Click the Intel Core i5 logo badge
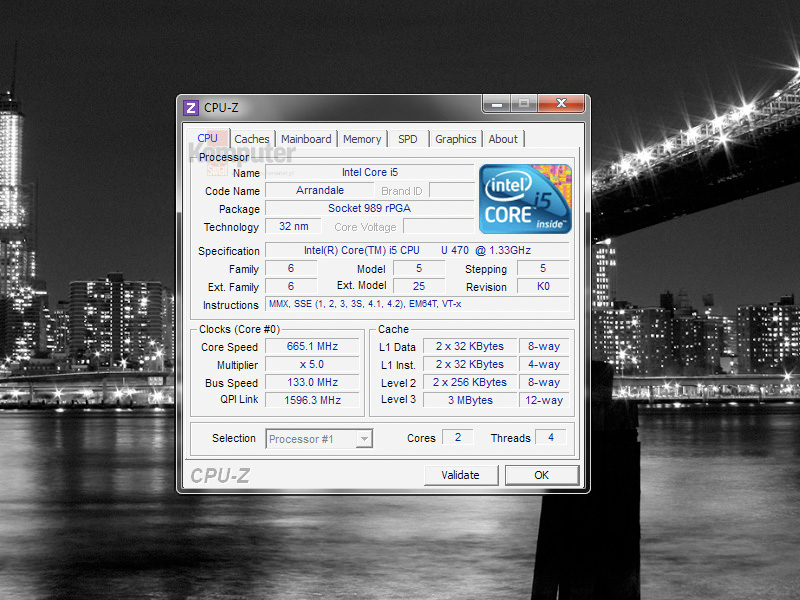The image size is (800, 600). (525, 199)
